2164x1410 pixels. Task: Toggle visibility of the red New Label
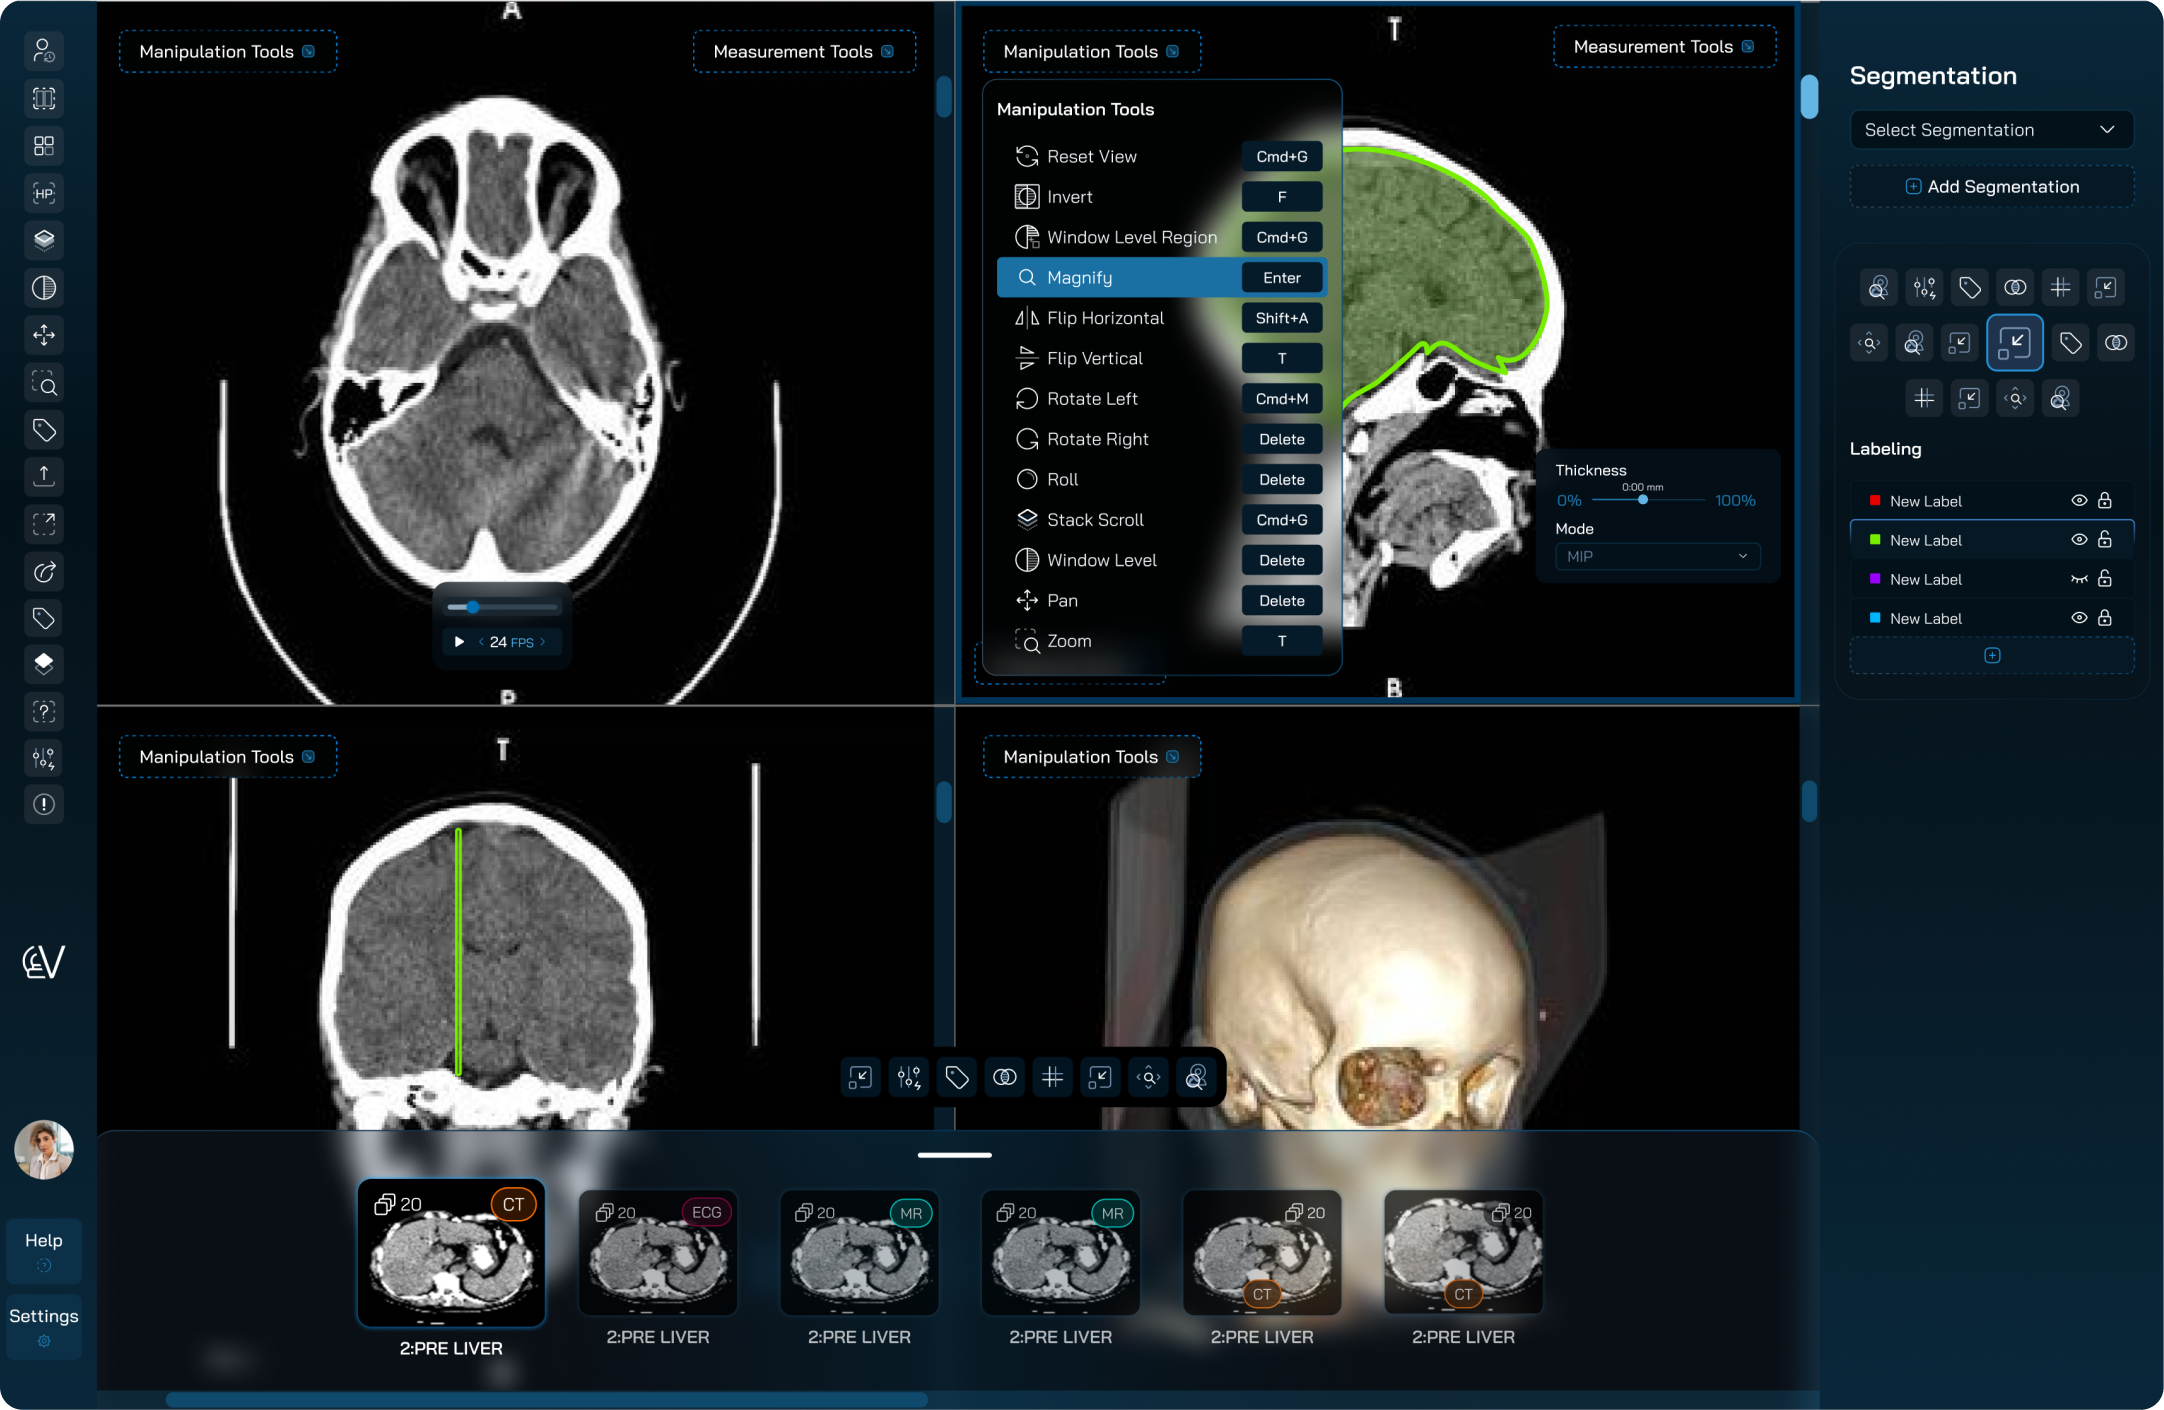pyautogui.click(x=2079, y=501)
